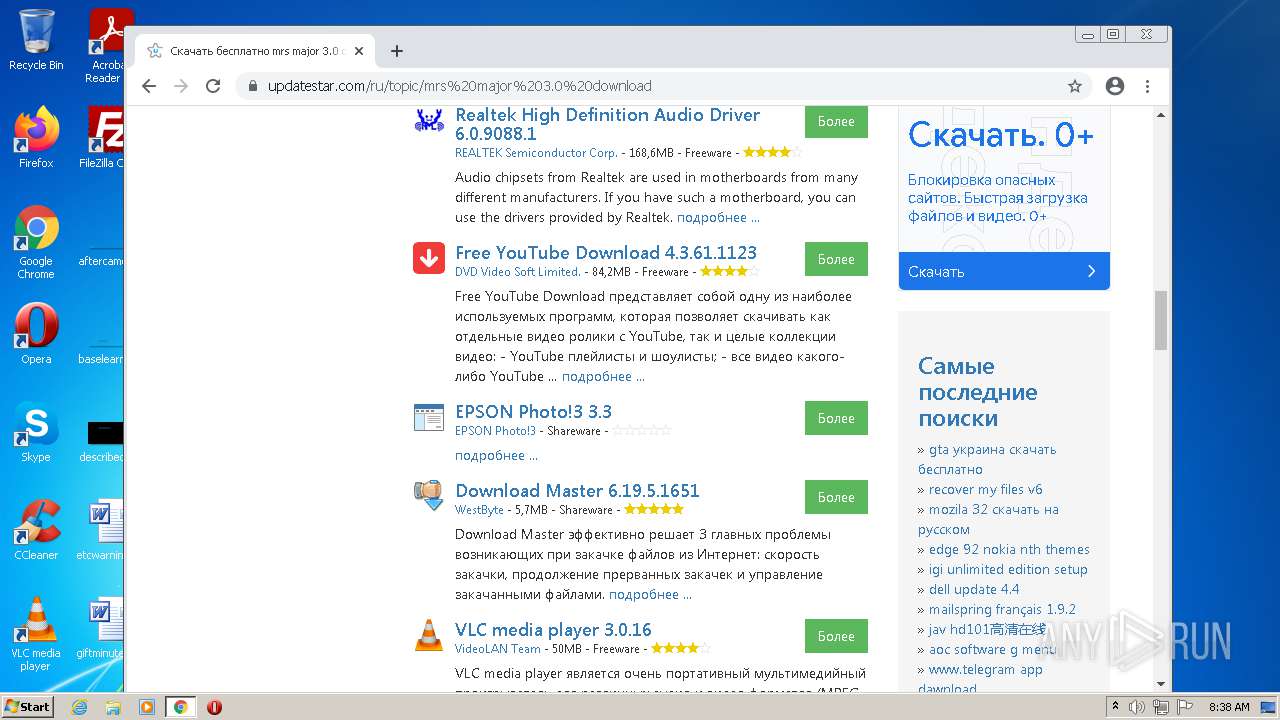Screen dimensions: 1280x720
Task: Click Более button for Download Master
Action: tap(836, 497)
